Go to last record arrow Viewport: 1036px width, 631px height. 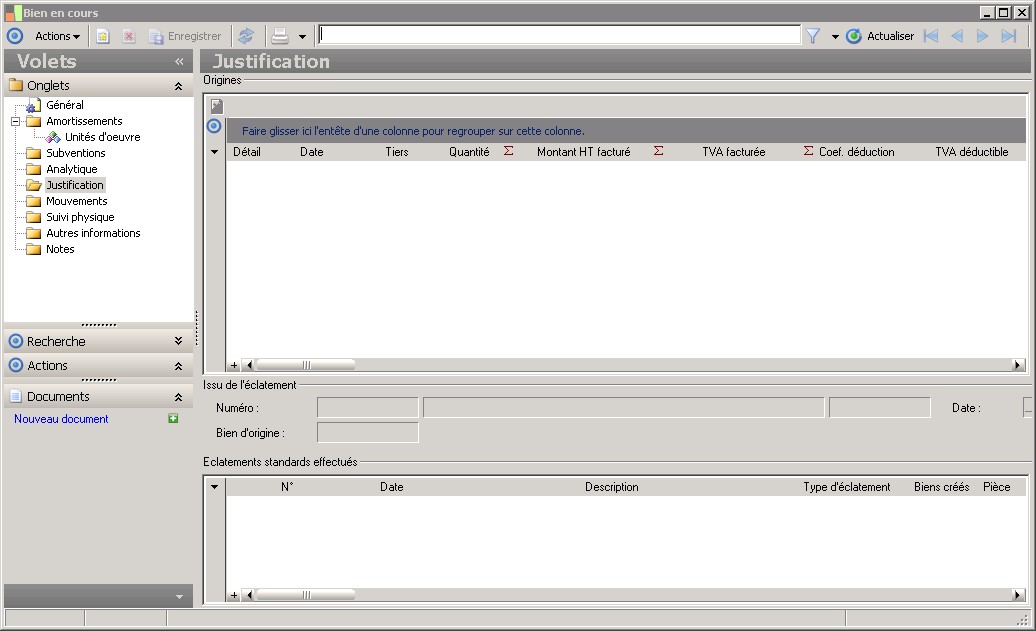point(1009,36)
